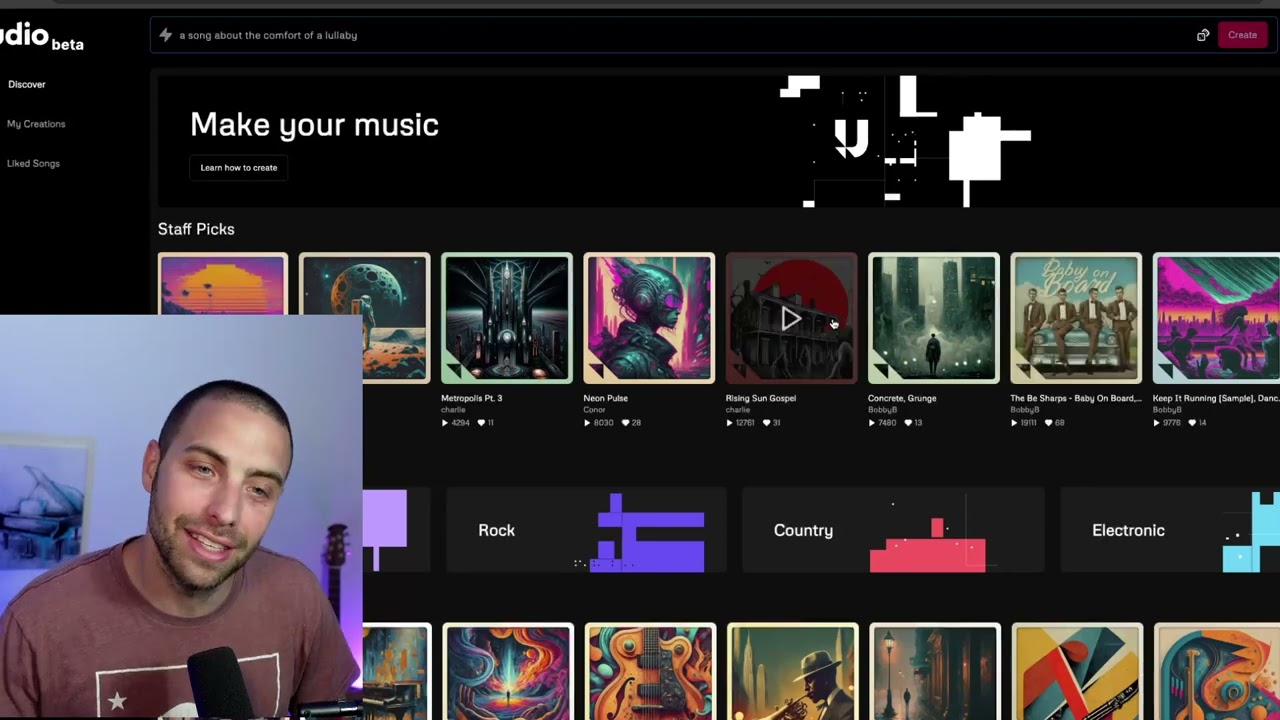Click the share icon beside Create
This screenshot has height=720, width=1280.
click(x=1203, y=35)
